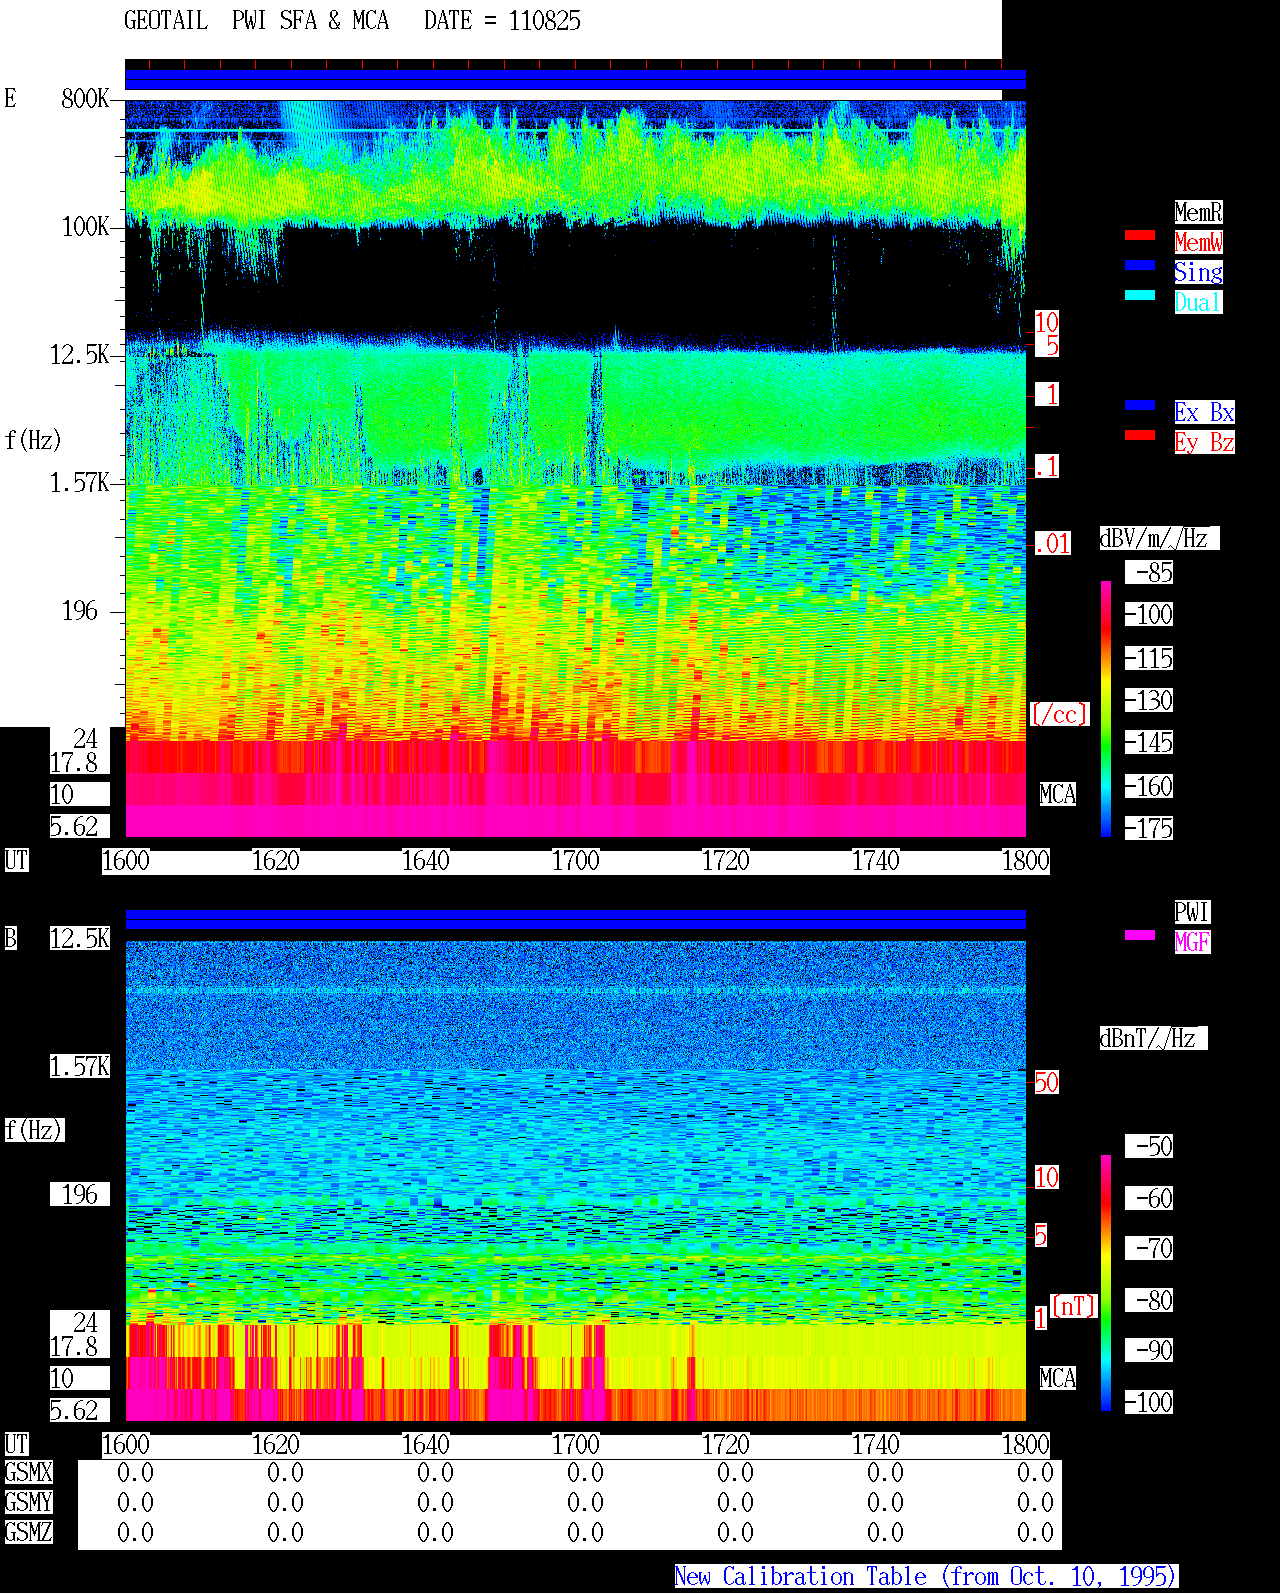Click the magnetic field color scale bar
1280x1593 pixels.
pos(1106,1283)
